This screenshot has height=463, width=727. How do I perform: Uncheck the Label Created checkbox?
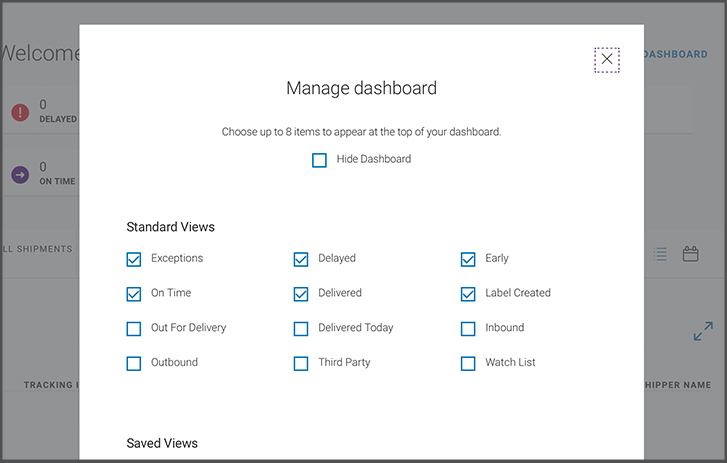click(x=468, y=294)
